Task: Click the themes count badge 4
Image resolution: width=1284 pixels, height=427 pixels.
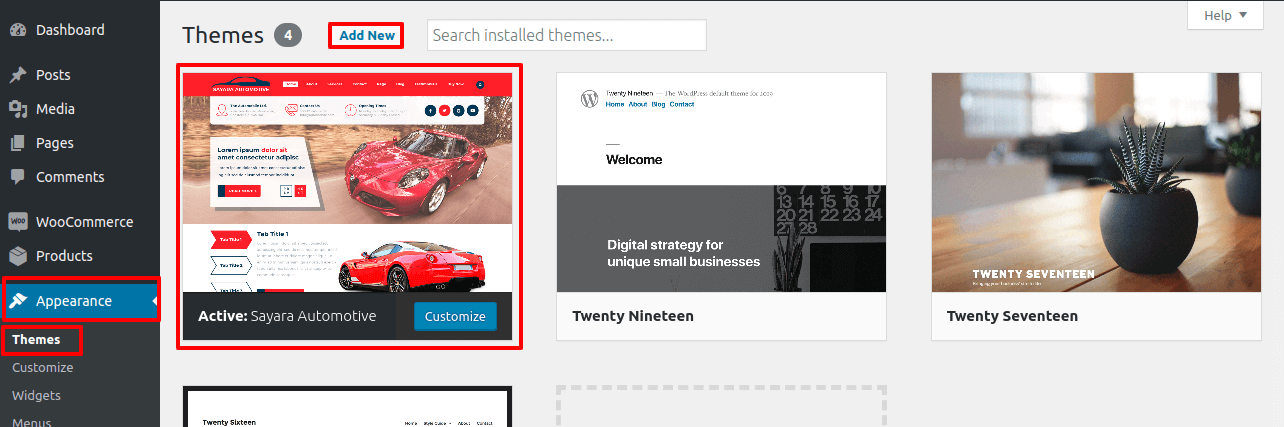Action: 288,36
